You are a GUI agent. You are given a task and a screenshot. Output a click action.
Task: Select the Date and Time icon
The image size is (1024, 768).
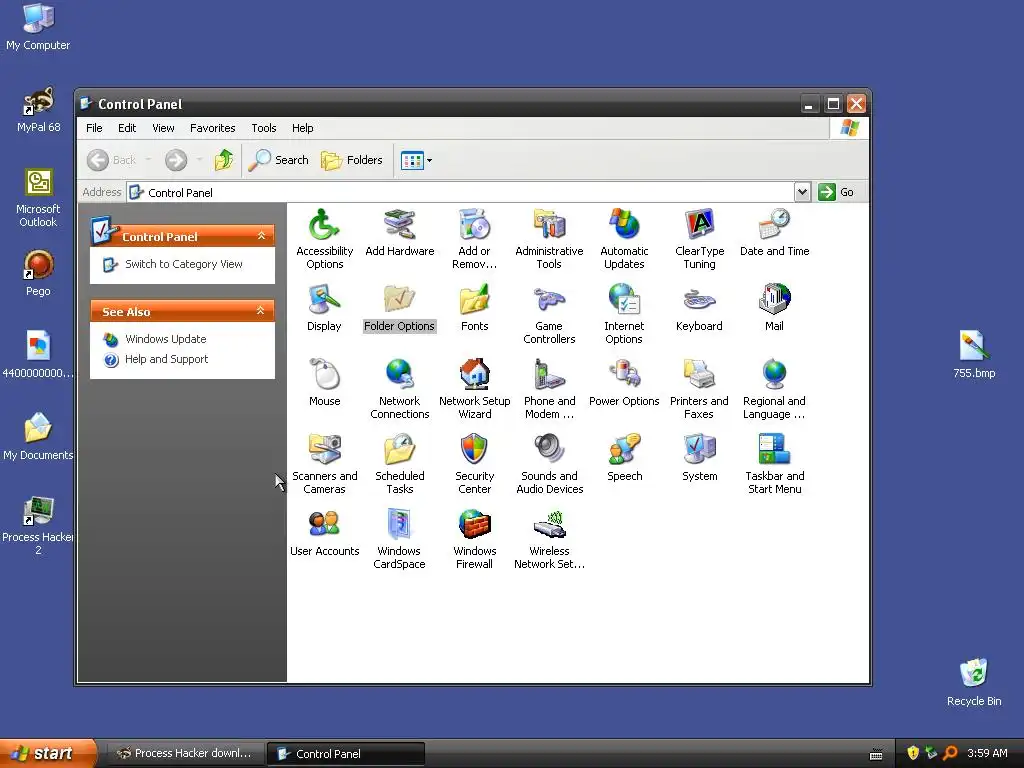click(774, 226)
